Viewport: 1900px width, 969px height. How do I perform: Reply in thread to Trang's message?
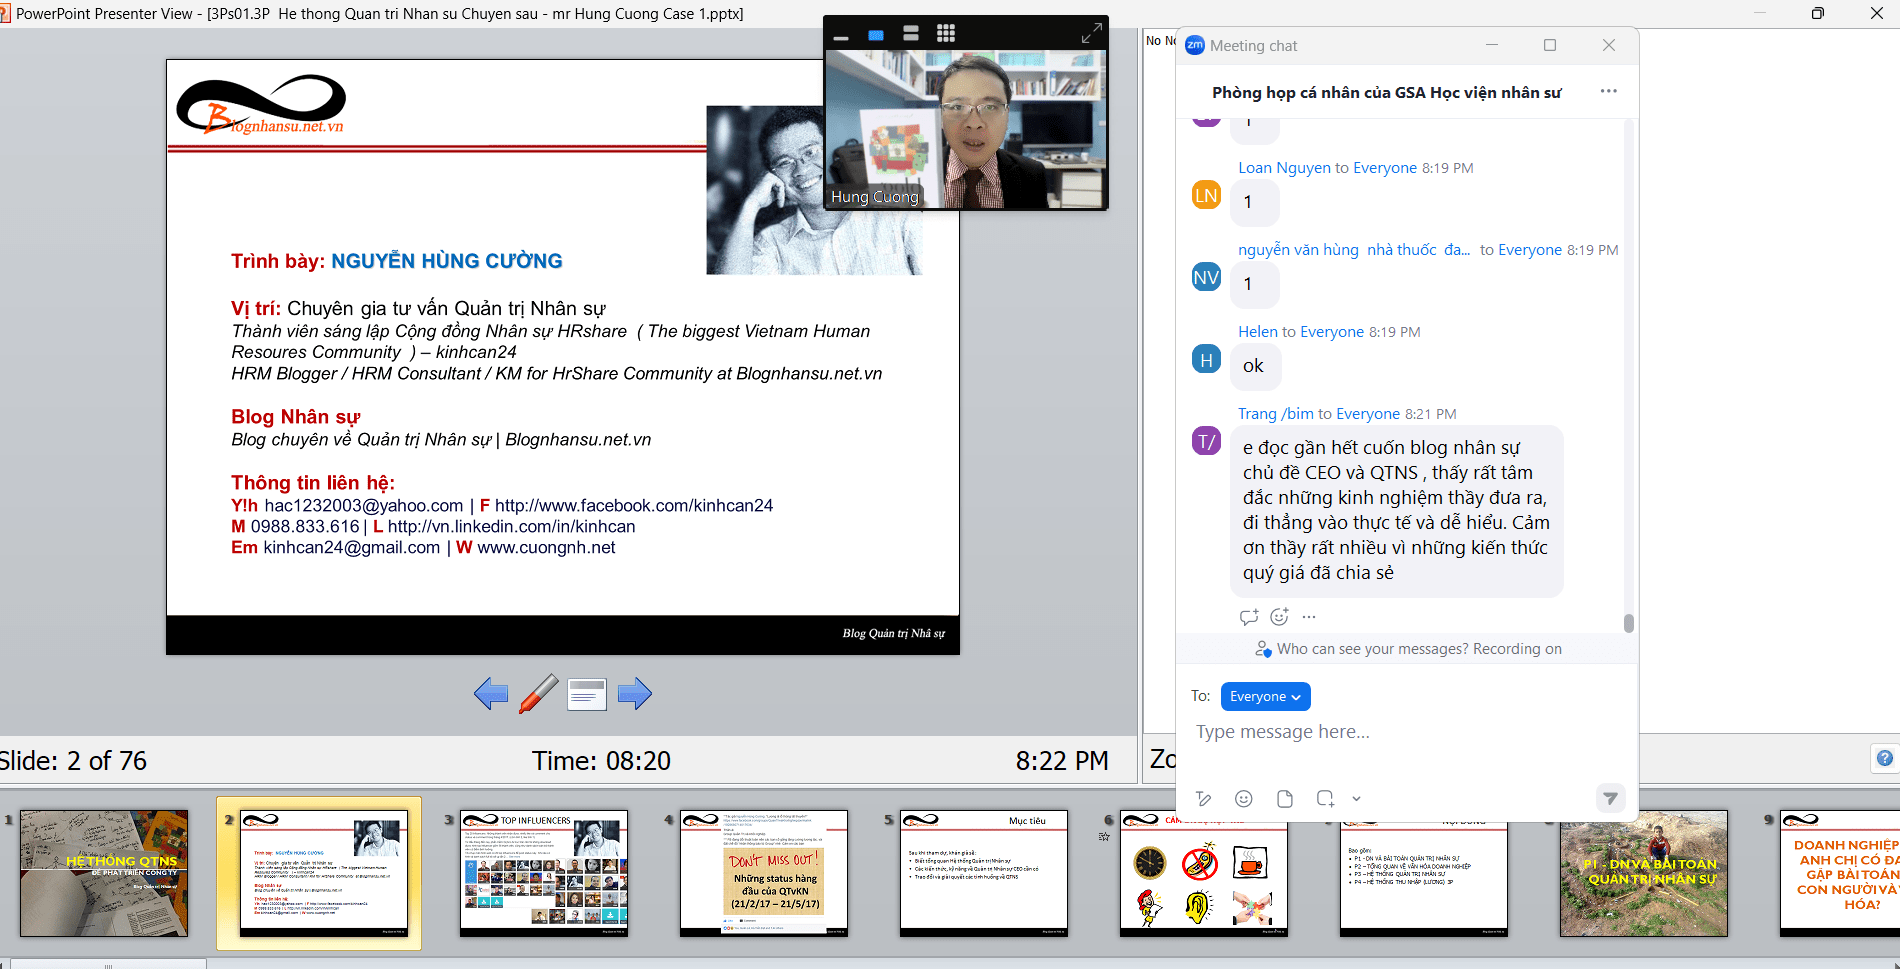(1249, 617)
